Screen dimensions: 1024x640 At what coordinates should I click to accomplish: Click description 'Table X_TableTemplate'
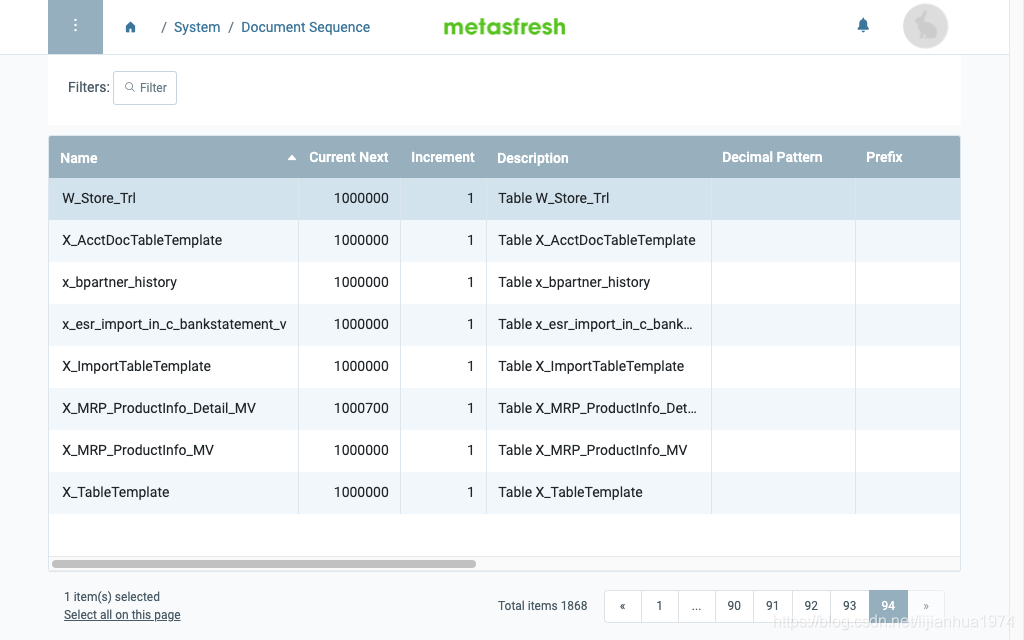click(570, 492)
